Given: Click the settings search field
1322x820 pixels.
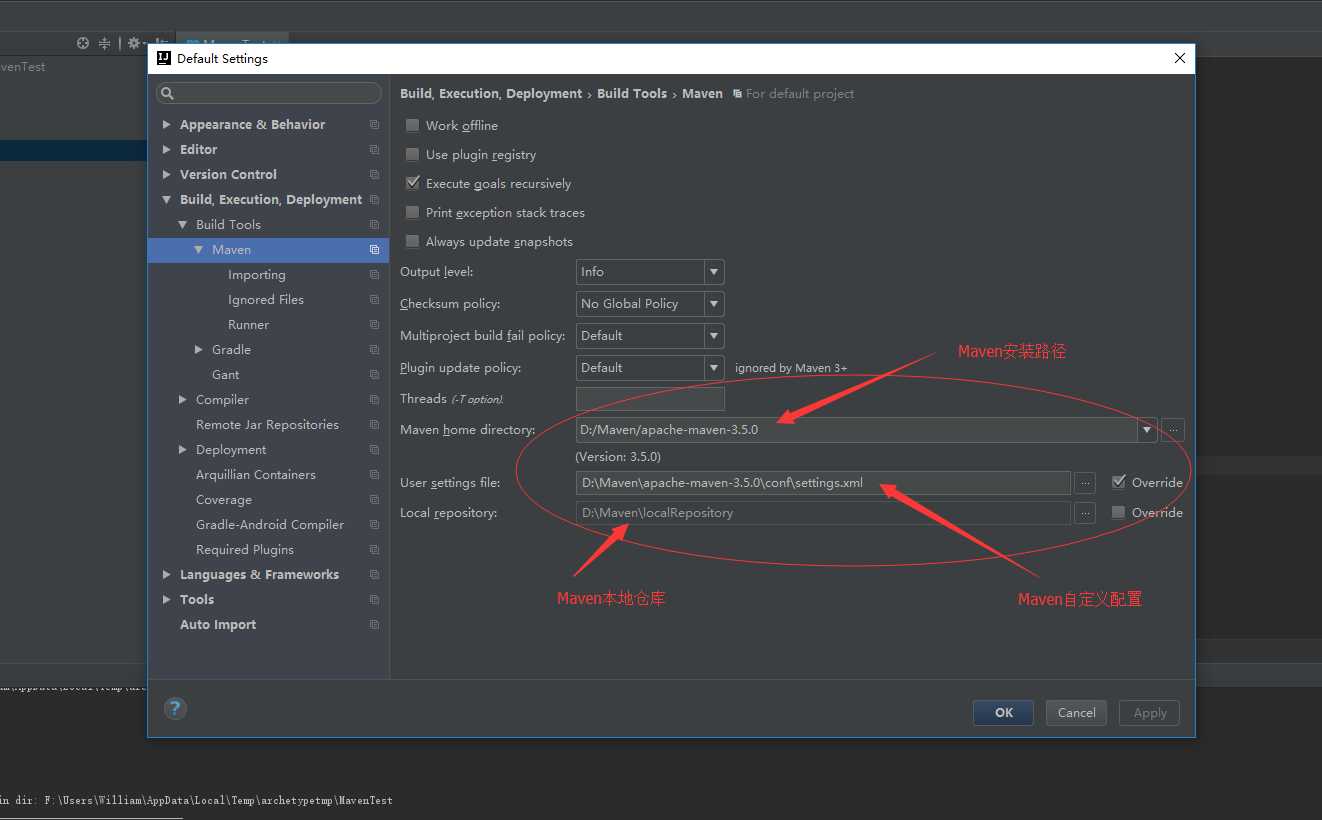Looking at the screenshot, I should pos(269,93).
